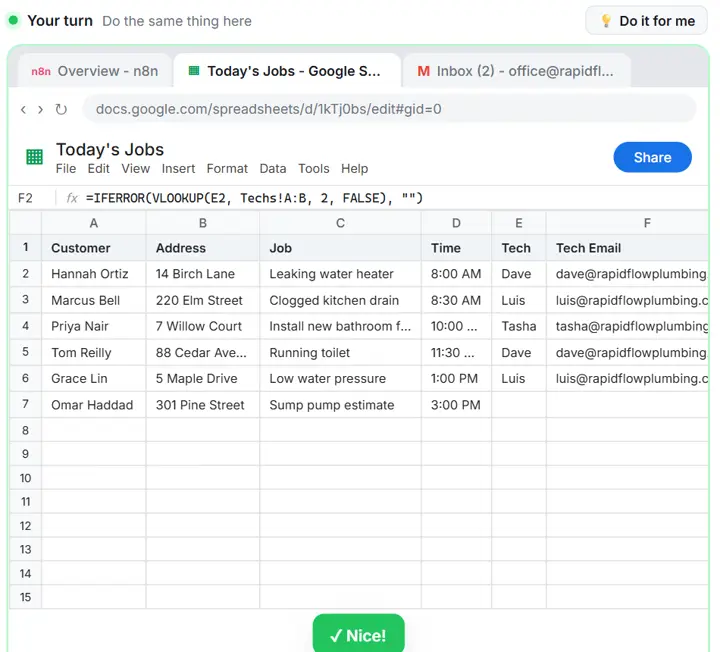Click the browser forward arrow
This screenshot has height=652, width=720.
click(40, 109)
